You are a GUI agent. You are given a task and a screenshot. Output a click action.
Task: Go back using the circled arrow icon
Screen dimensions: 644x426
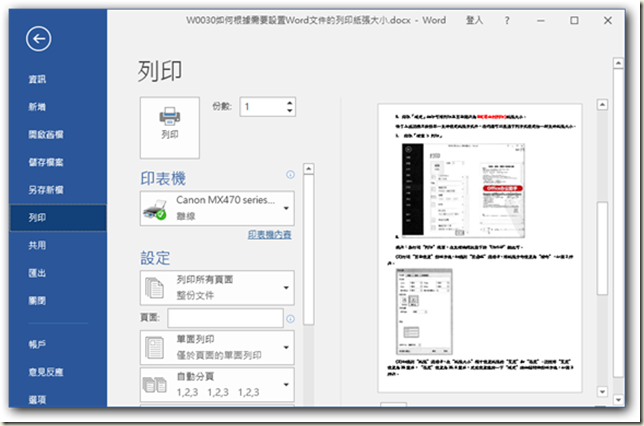[x=39, y=39]
